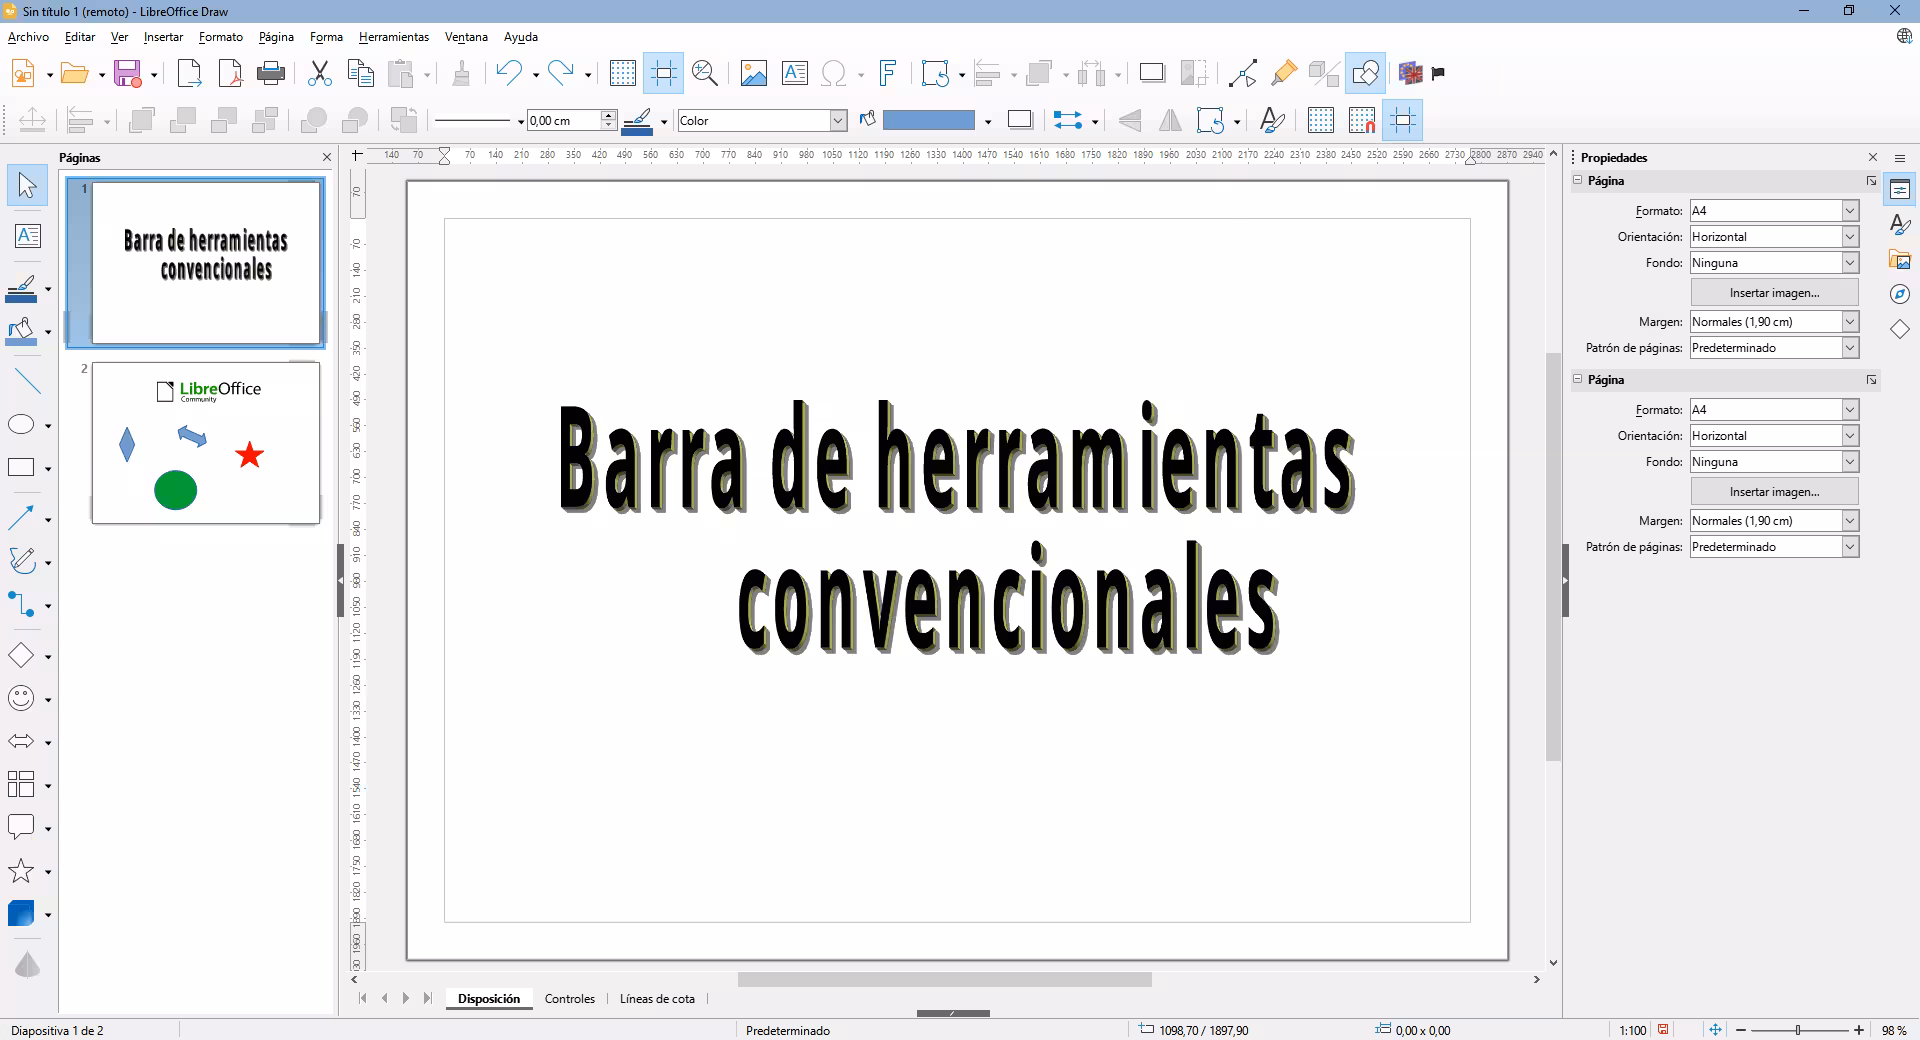
Task: Toggle the second toolbar's Helplines While Moving button
Action: [x=1403, y=120]
